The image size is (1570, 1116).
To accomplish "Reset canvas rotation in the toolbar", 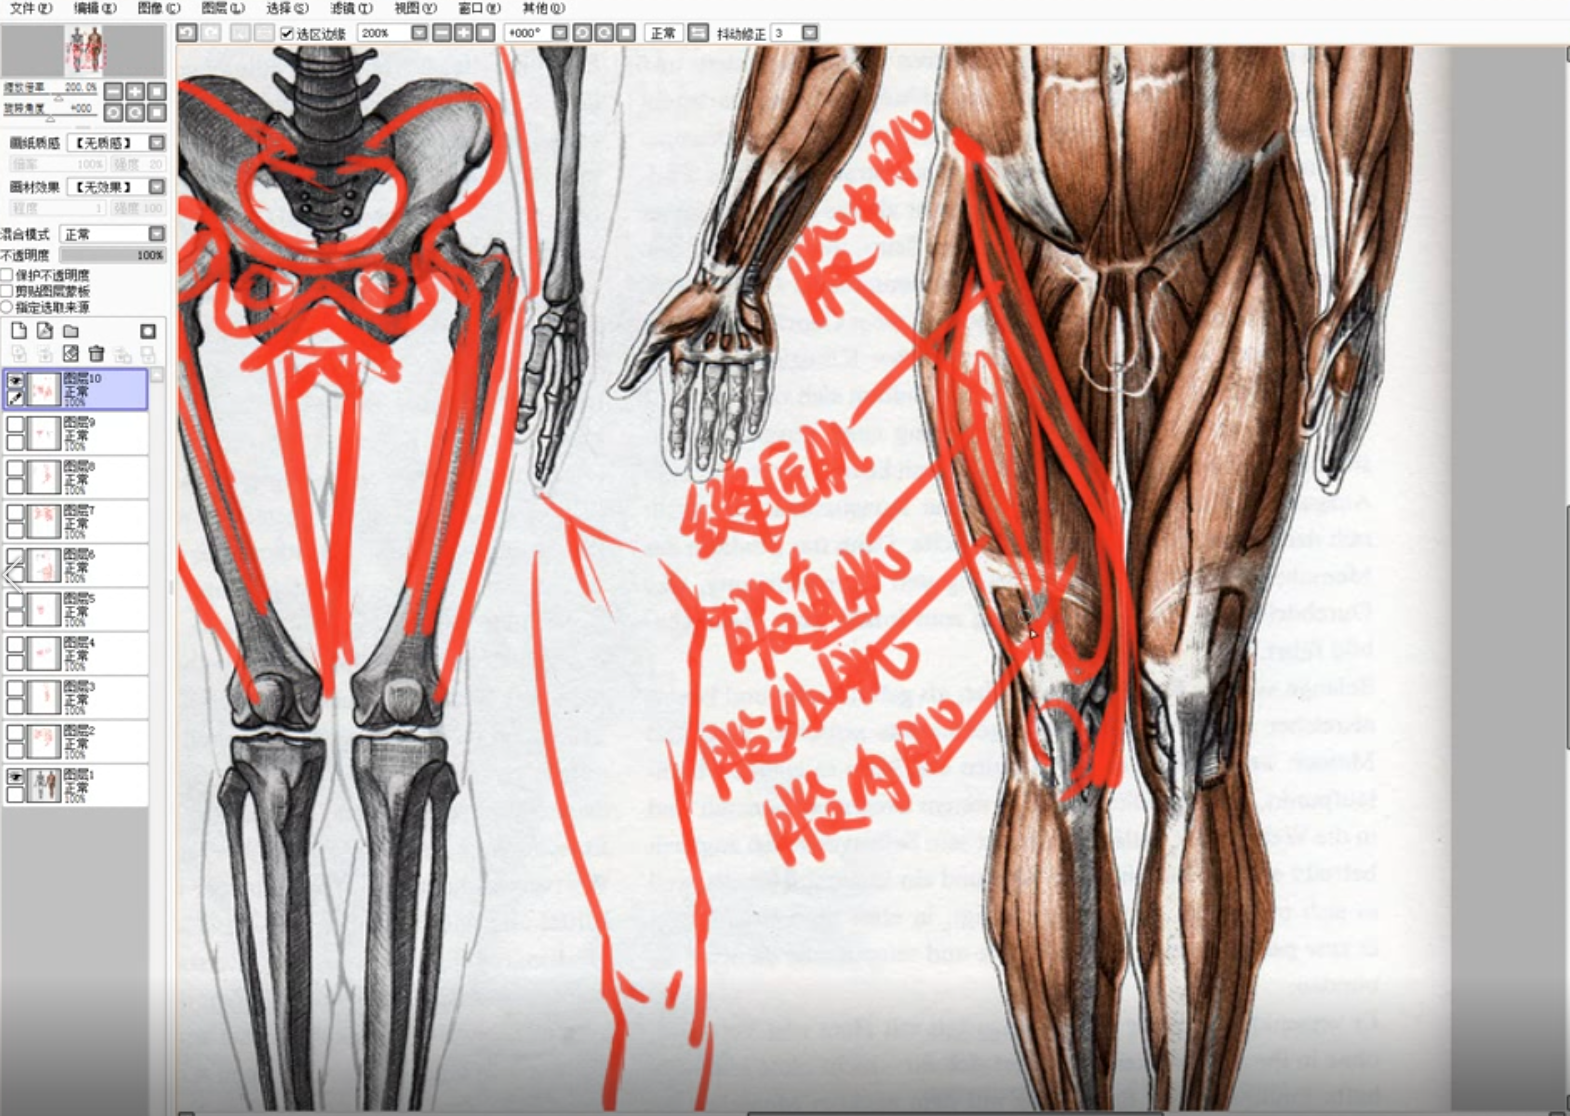I will (627, 33).
